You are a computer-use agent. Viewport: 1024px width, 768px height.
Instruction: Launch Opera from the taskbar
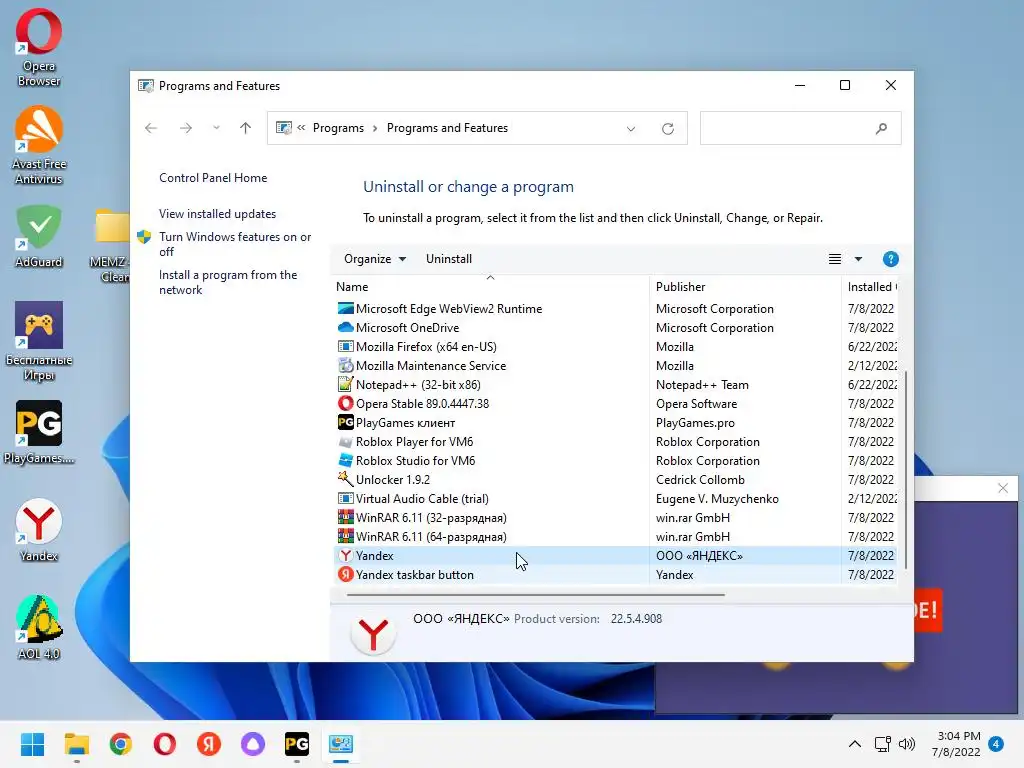click(165, 744)
